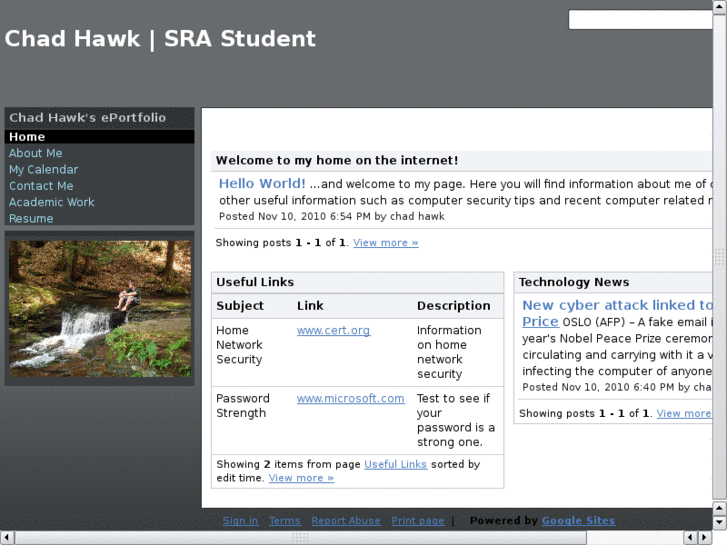Click the Print page link
This screenshot has height=545, width=727.
point(418,521)
